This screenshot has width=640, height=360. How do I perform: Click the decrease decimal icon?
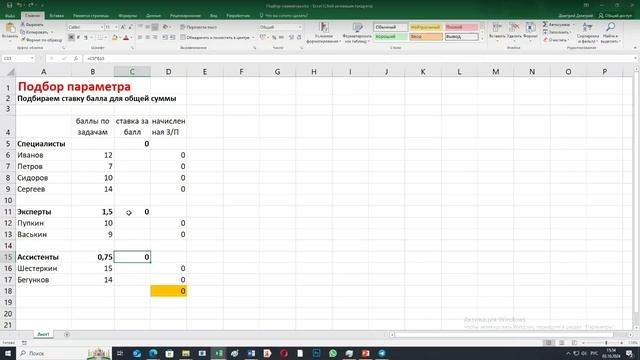point(299,38)
